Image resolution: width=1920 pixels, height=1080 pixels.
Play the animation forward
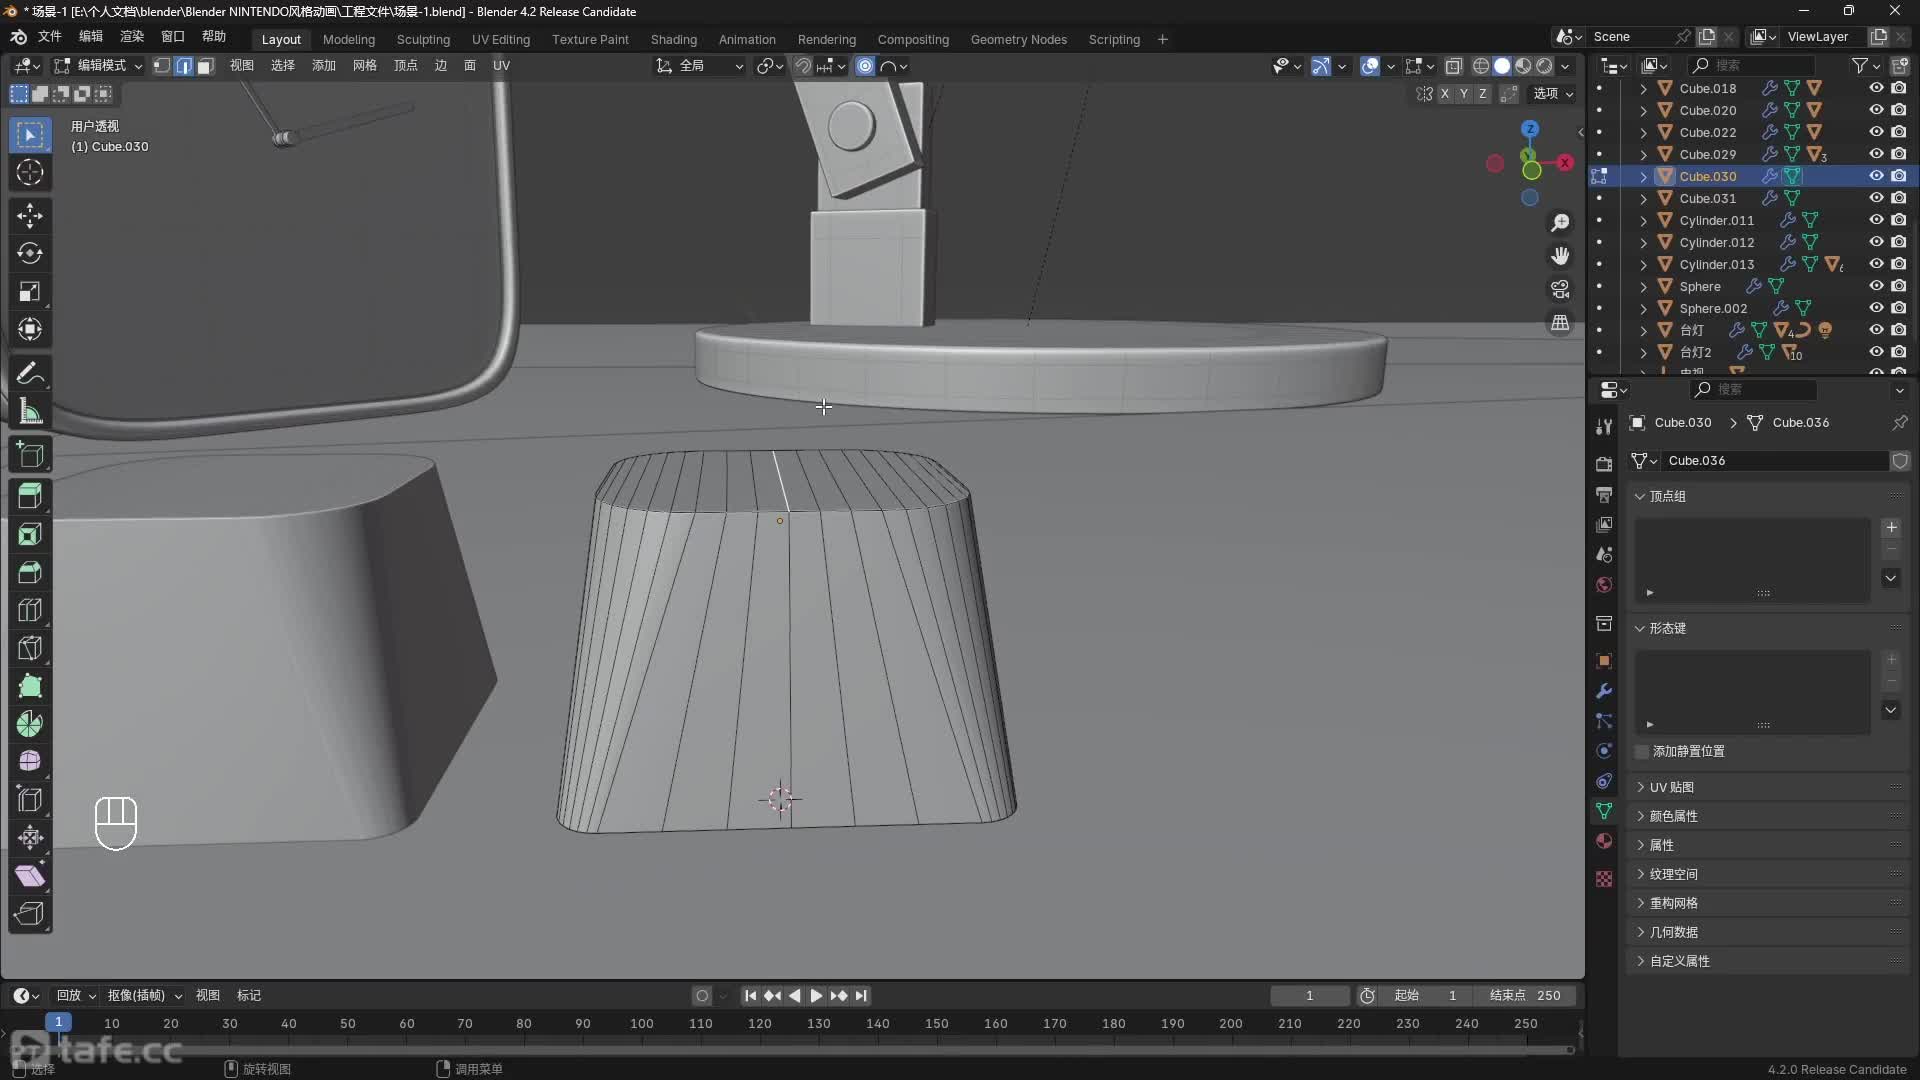point(816,995)
